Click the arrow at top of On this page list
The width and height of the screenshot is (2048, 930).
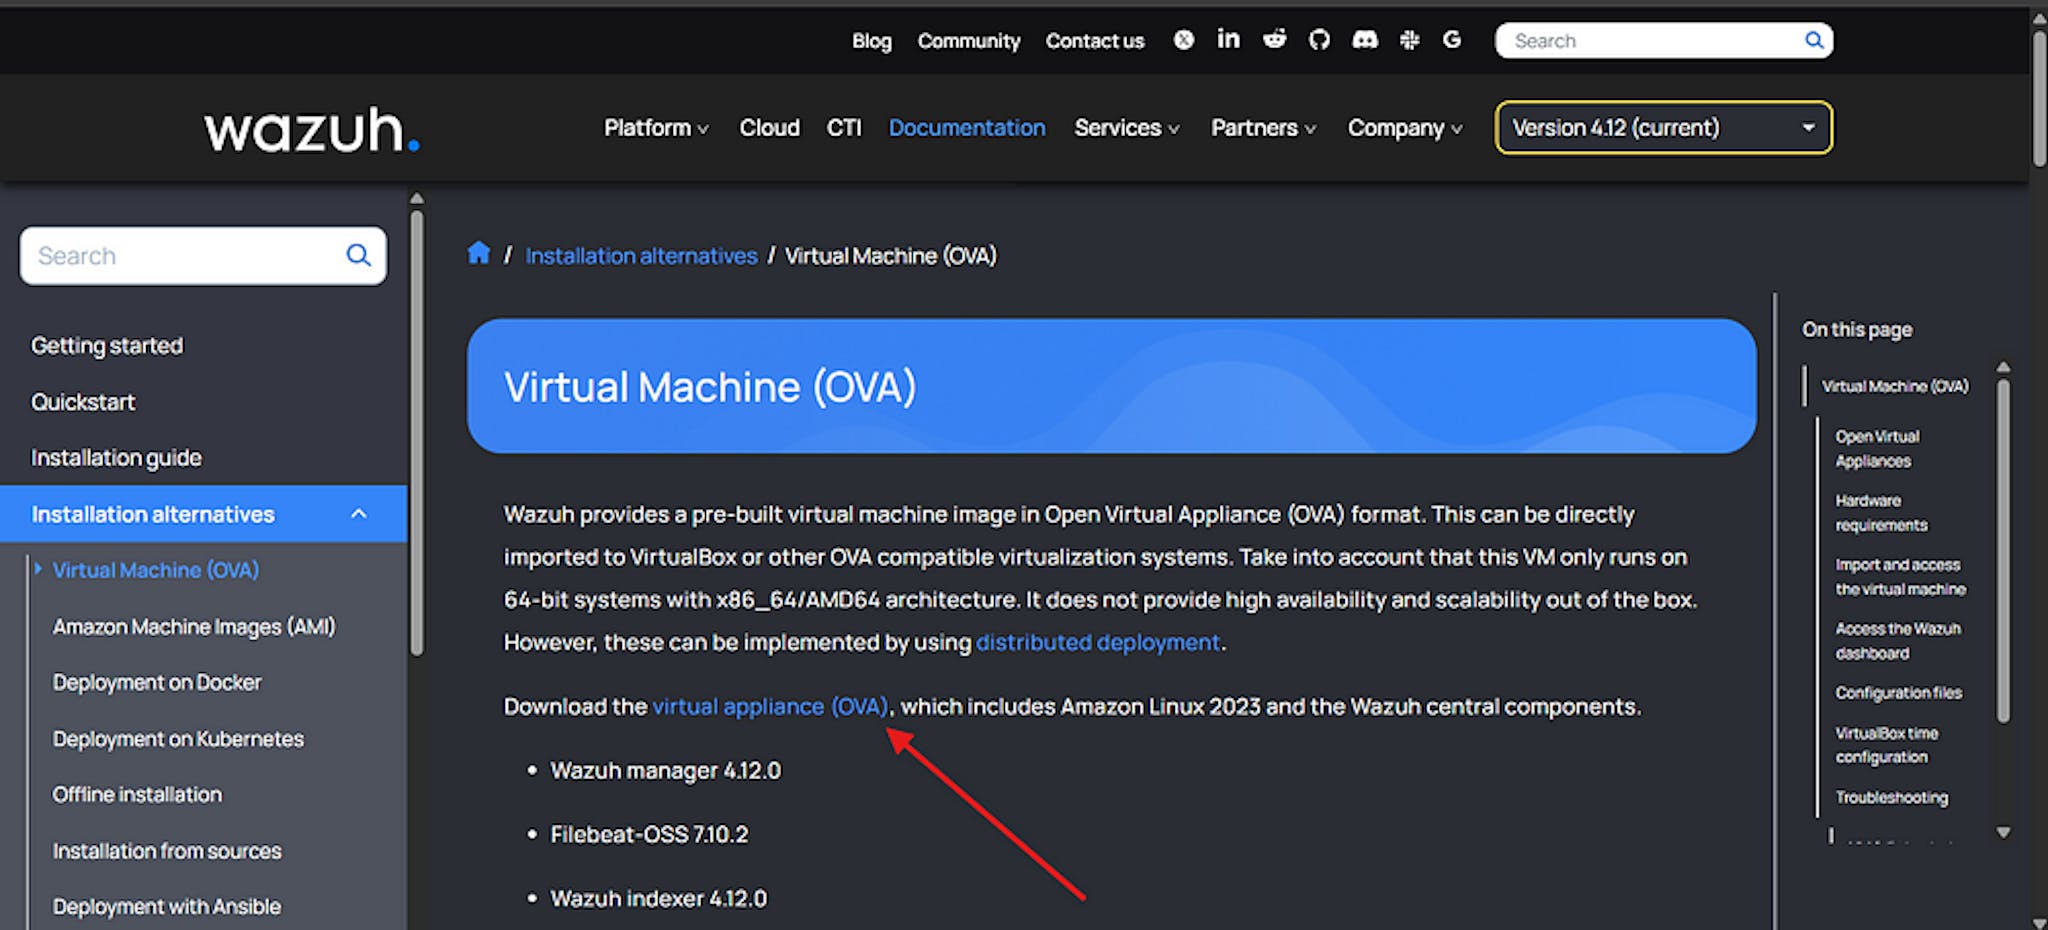pos(2003,367)
